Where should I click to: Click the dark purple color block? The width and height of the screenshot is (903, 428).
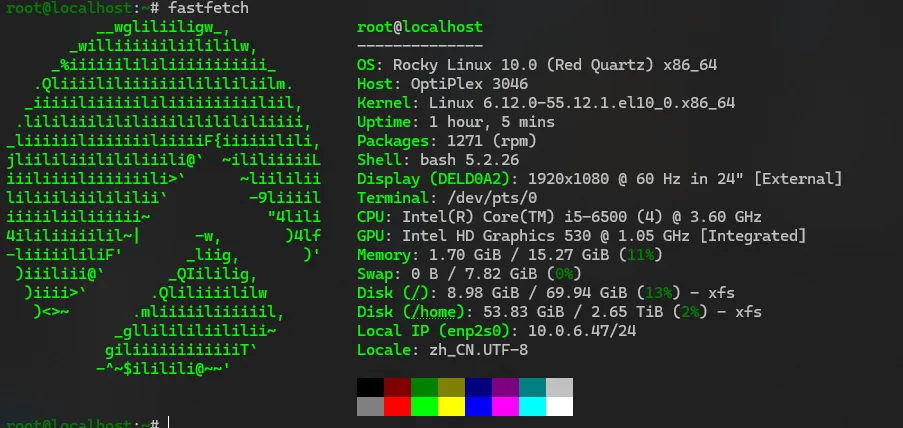506,387
